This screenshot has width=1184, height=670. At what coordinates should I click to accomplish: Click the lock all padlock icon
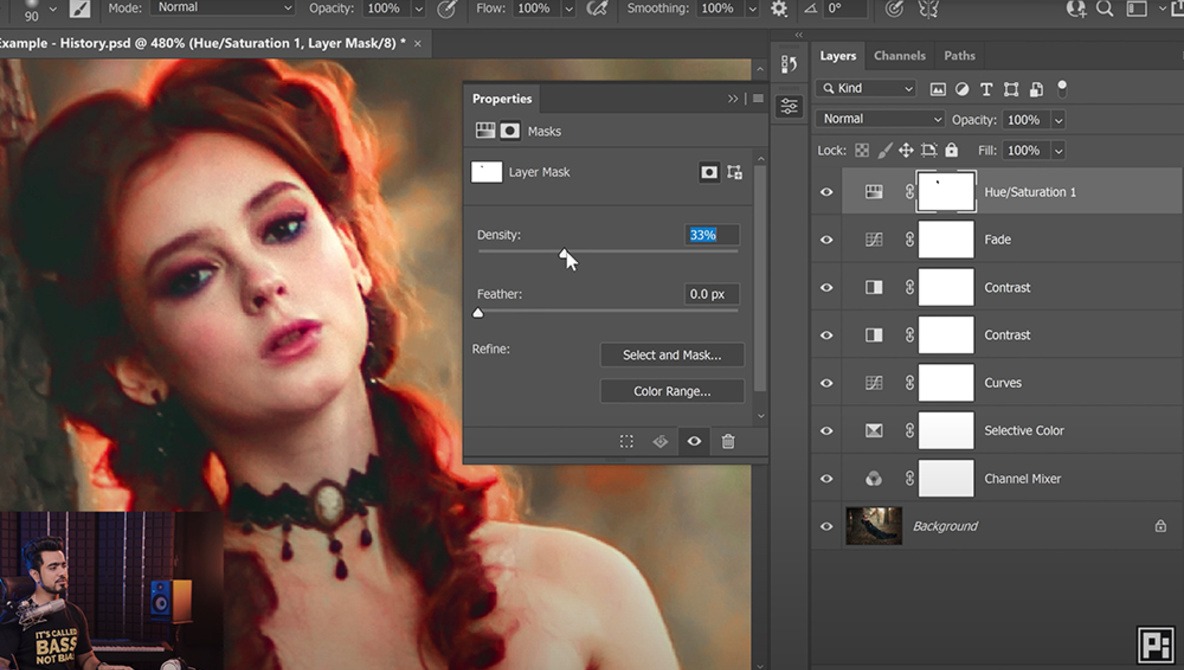[952, 150]
